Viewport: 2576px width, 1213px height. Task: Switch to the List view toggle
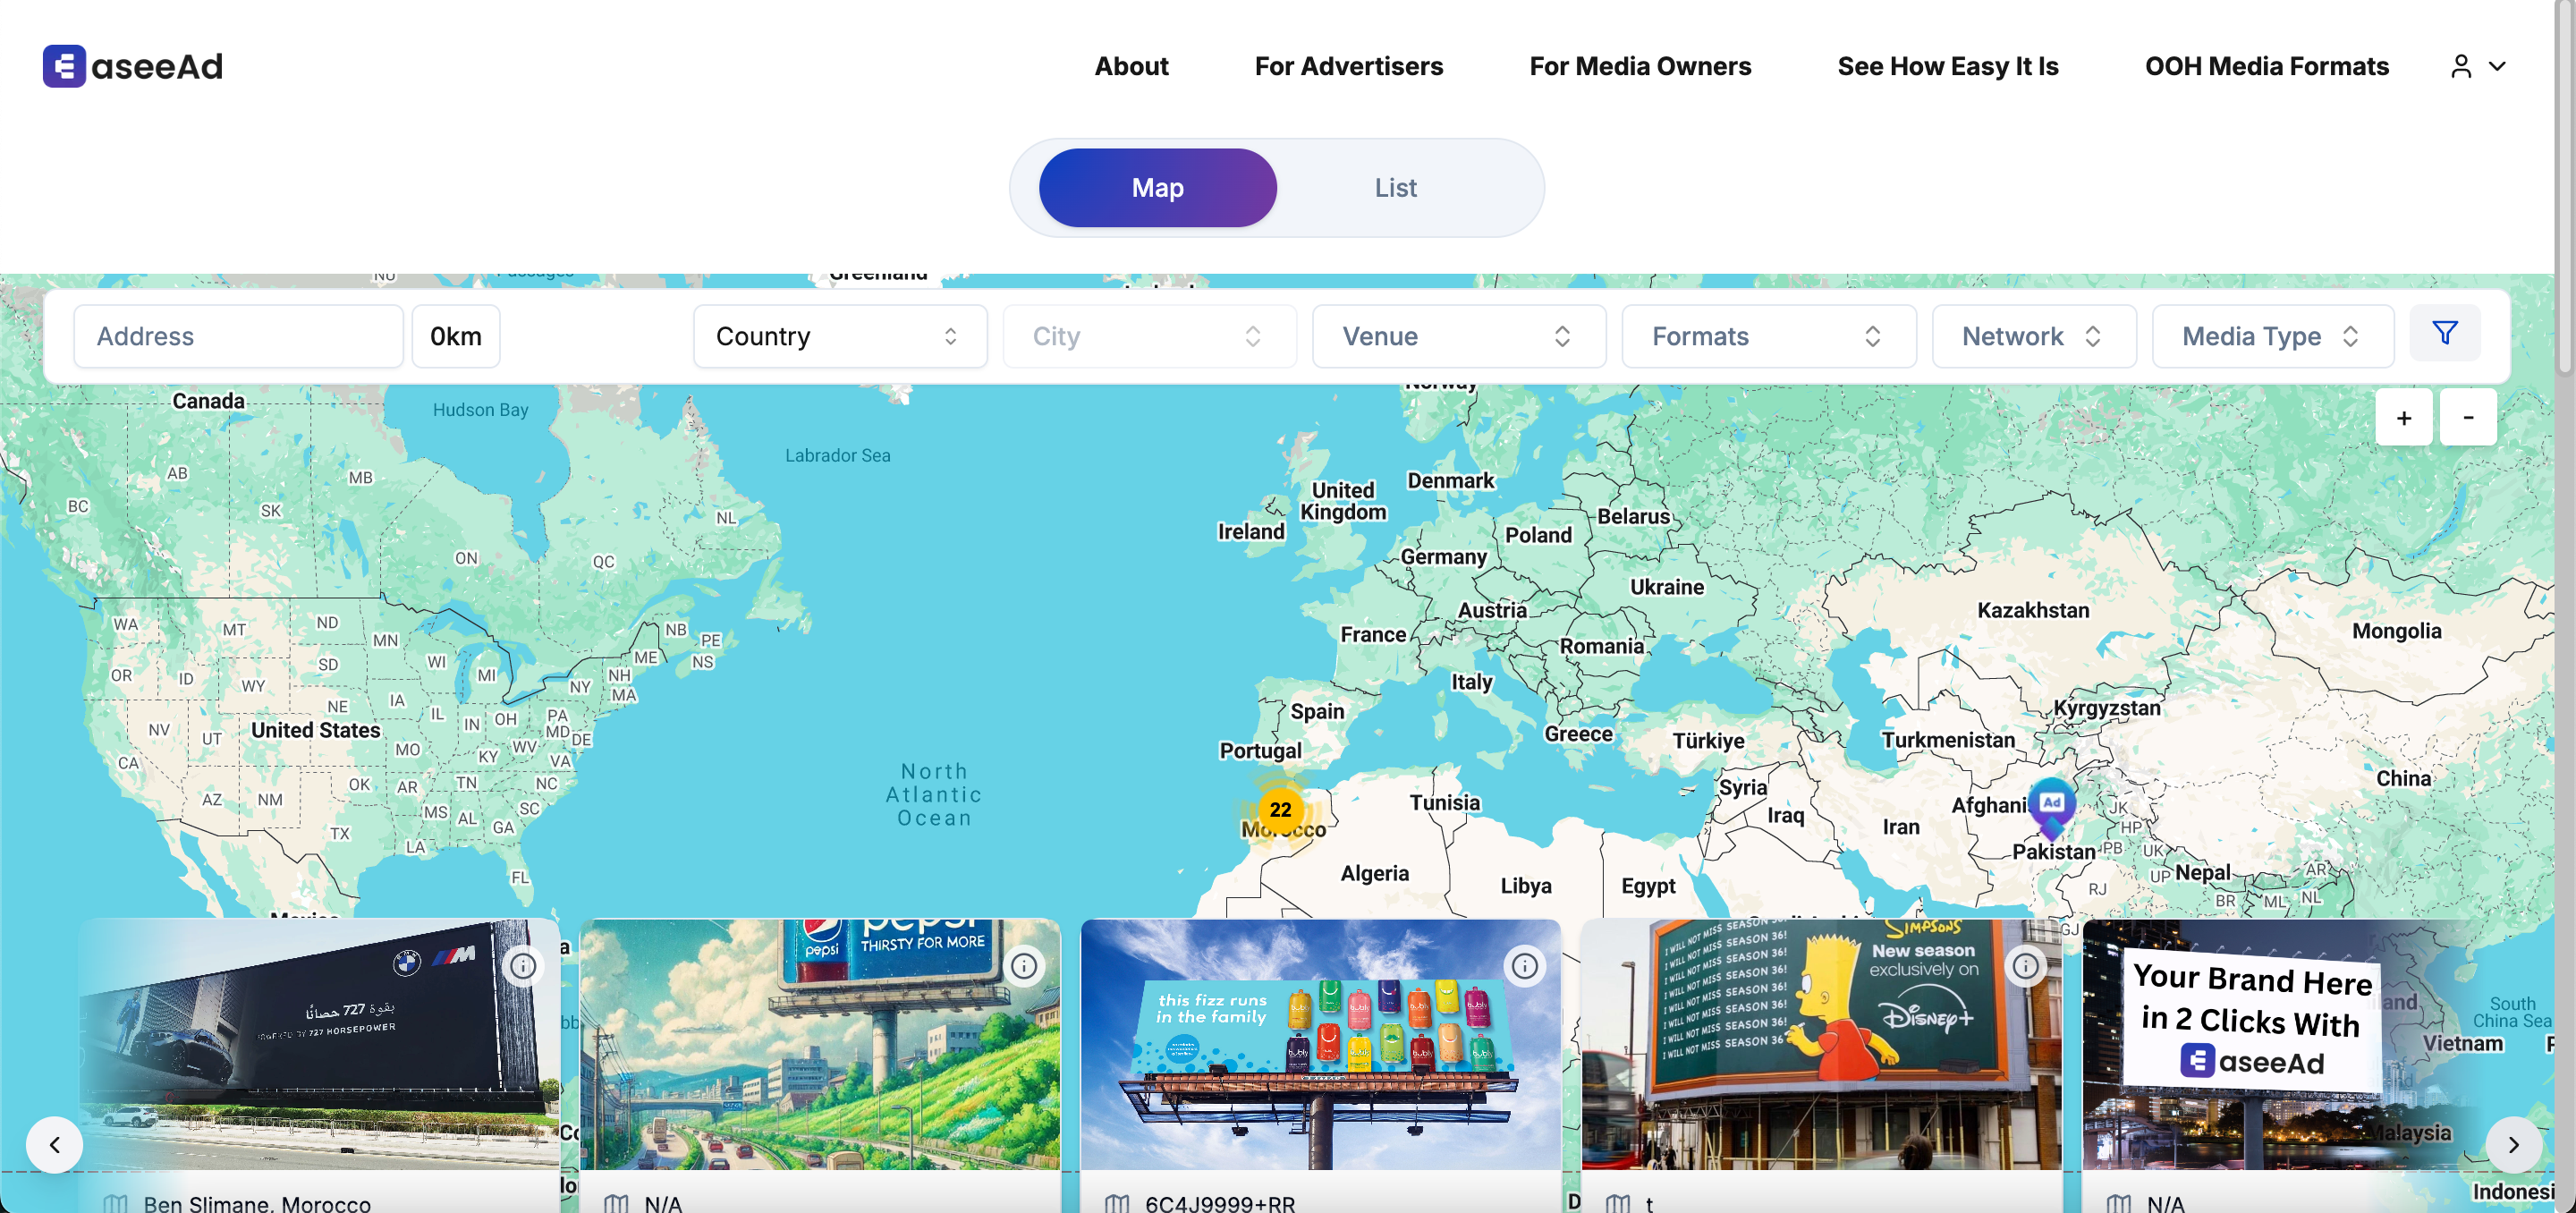click(1395, 188)
